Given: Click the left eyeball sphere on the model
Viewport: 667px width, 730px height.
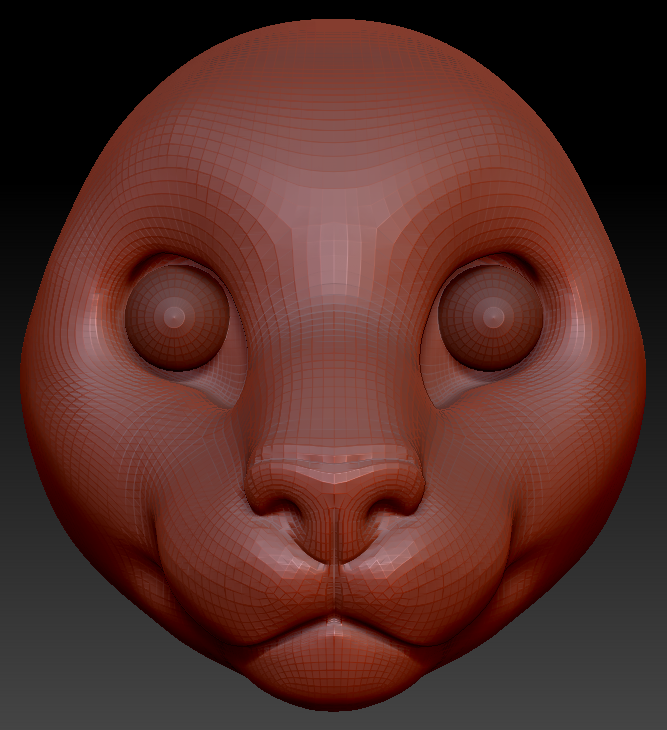Looking at the screenshot, I should [x=177, y=317].
